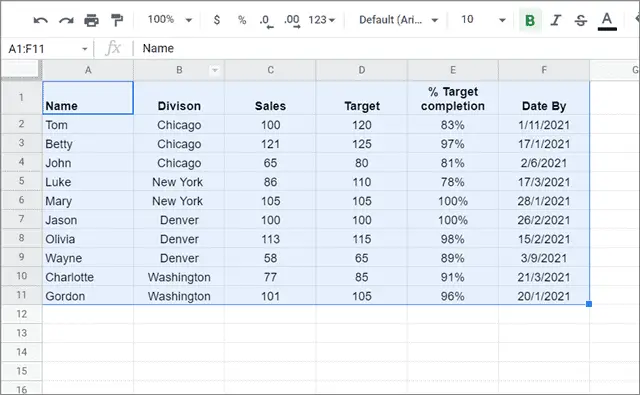Select the cell containing Mary
This screenshot has width=640, height=395.
(88, 201)
